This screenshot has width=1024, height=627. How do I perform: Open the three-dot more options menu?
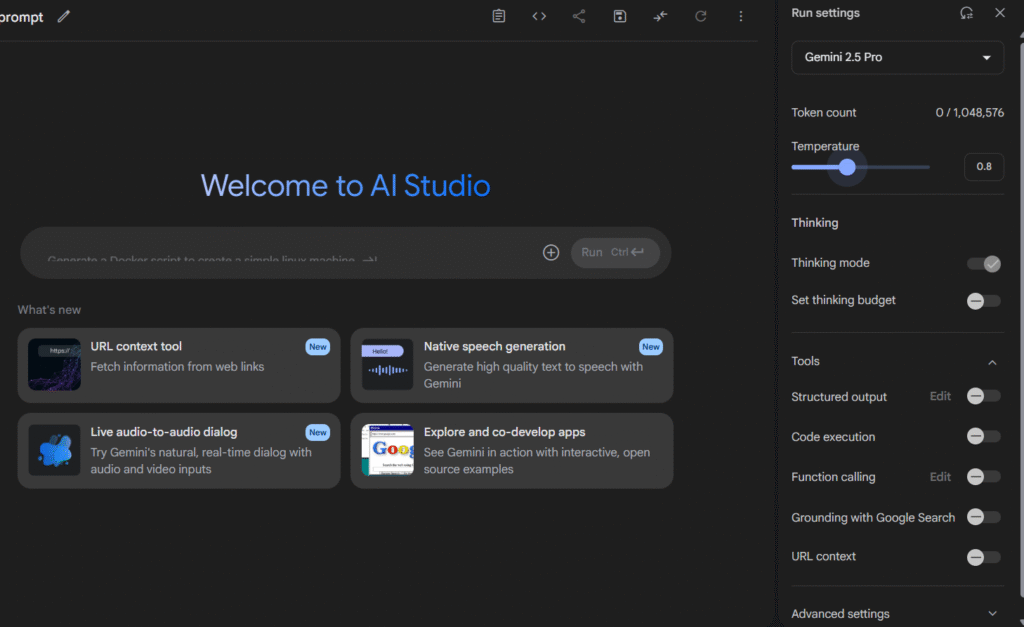pos(741,16)
